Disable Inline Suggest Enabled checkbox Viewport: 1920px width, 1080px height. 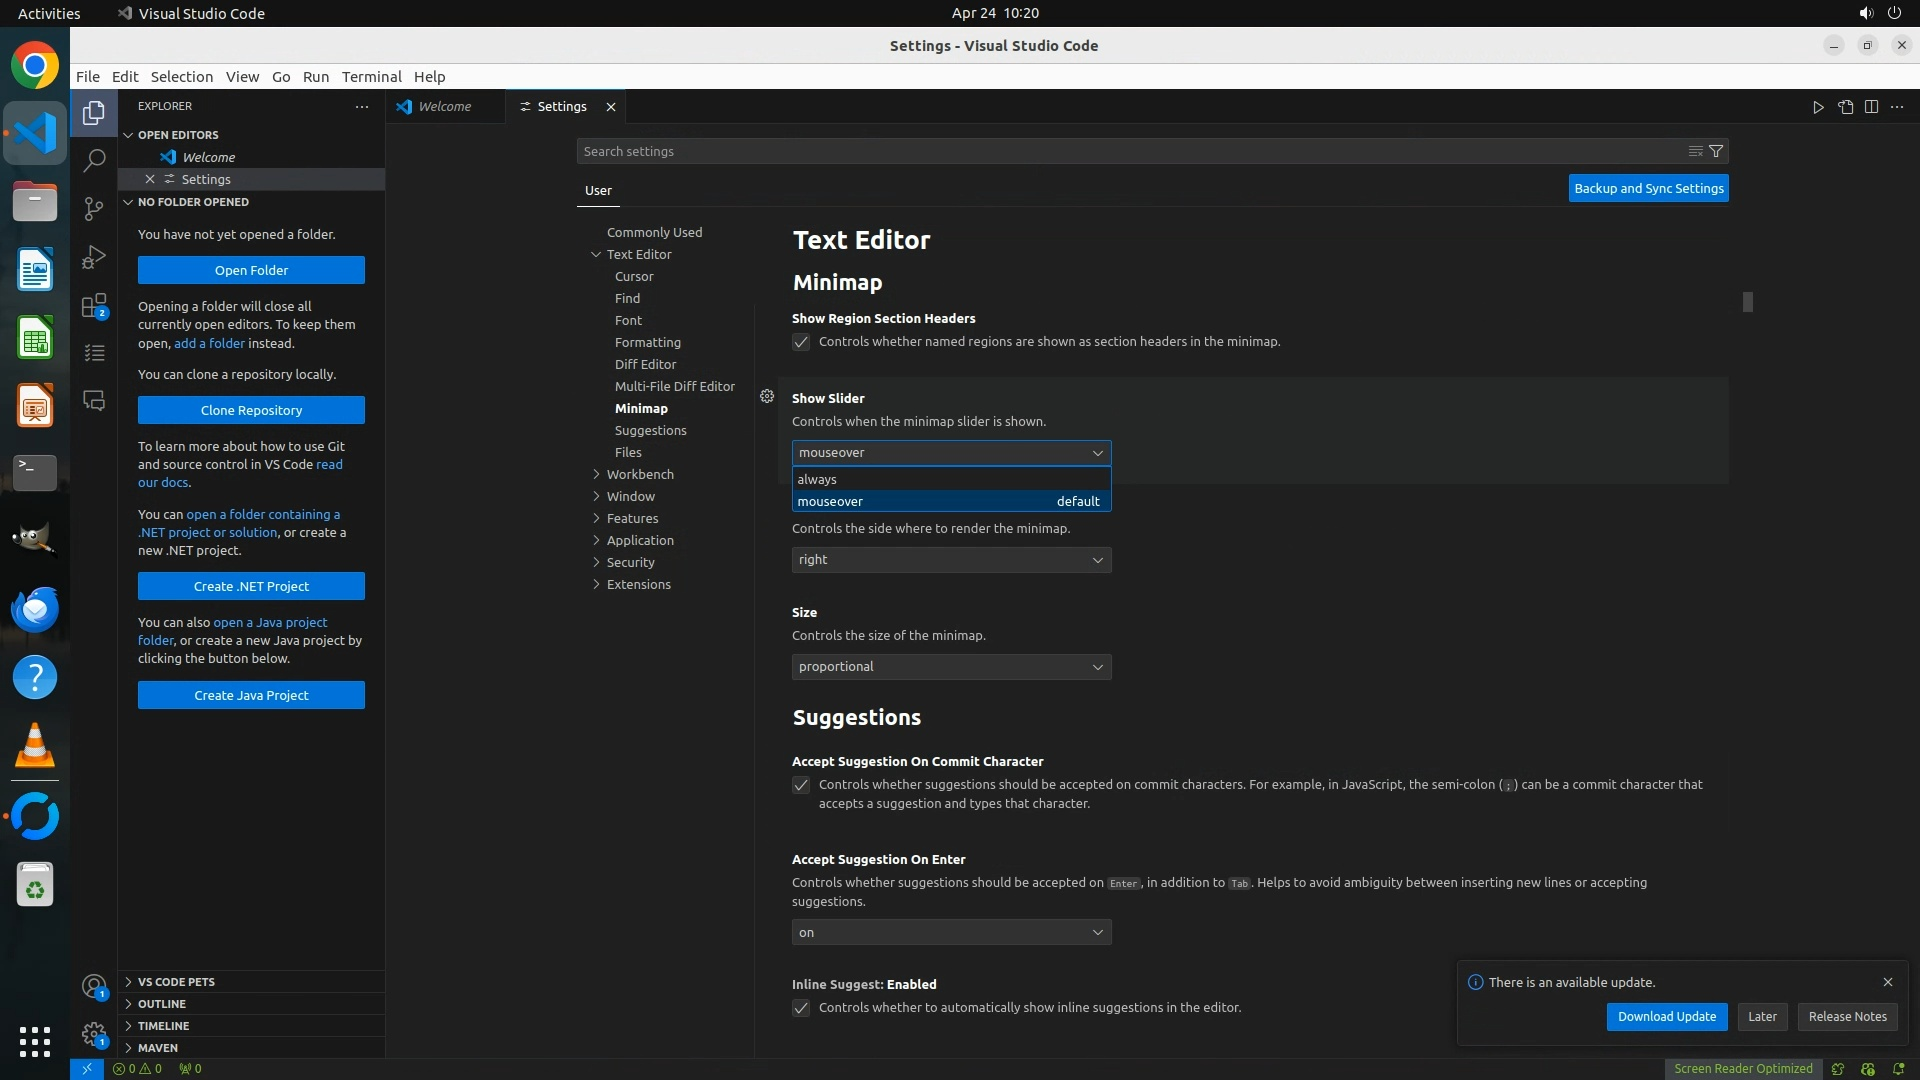(801, 1008)
